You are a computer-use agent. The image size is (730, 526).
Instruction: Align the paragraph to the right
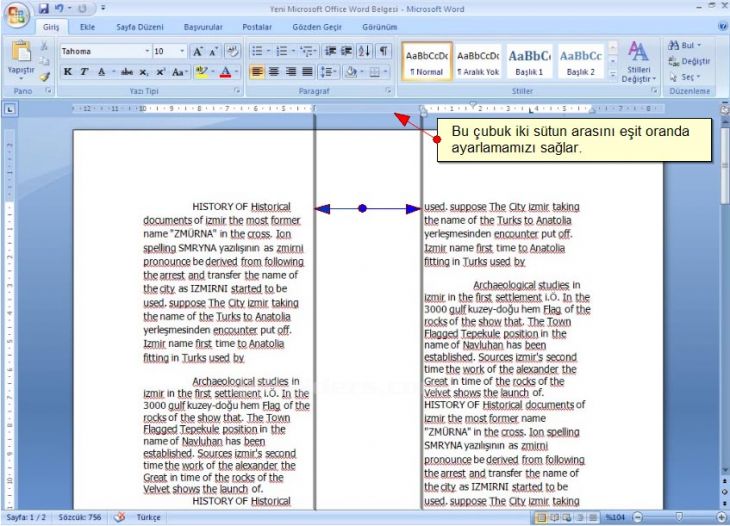pos(291,72)
